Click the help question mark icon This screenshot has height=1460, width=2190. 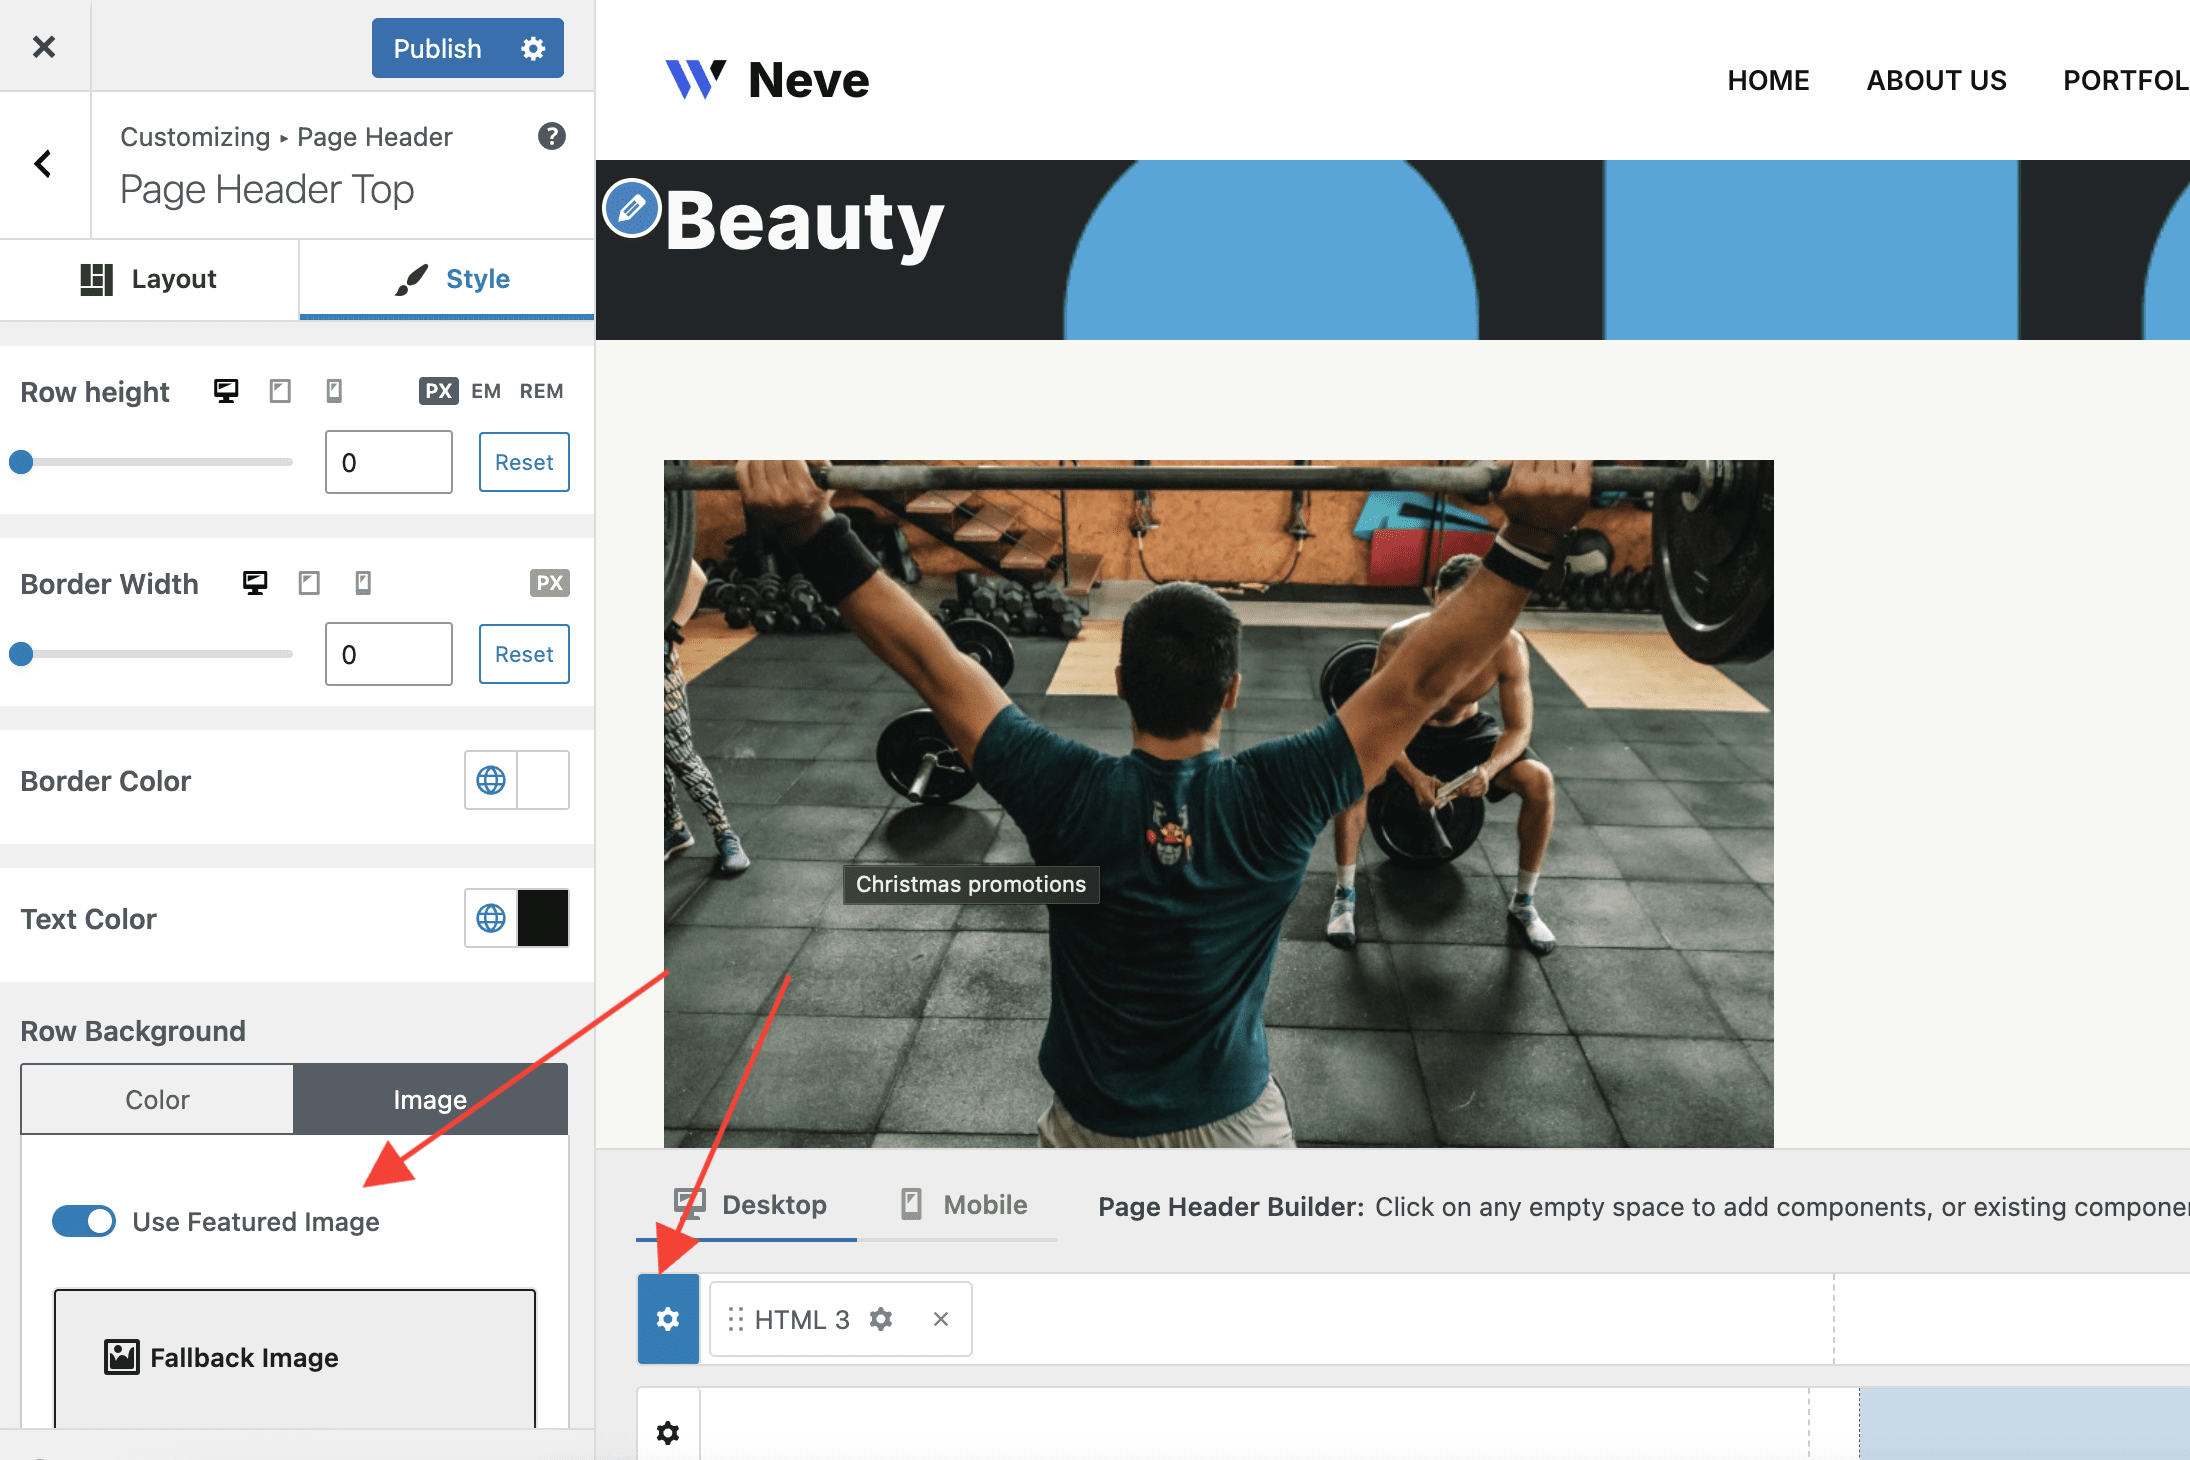552,136
